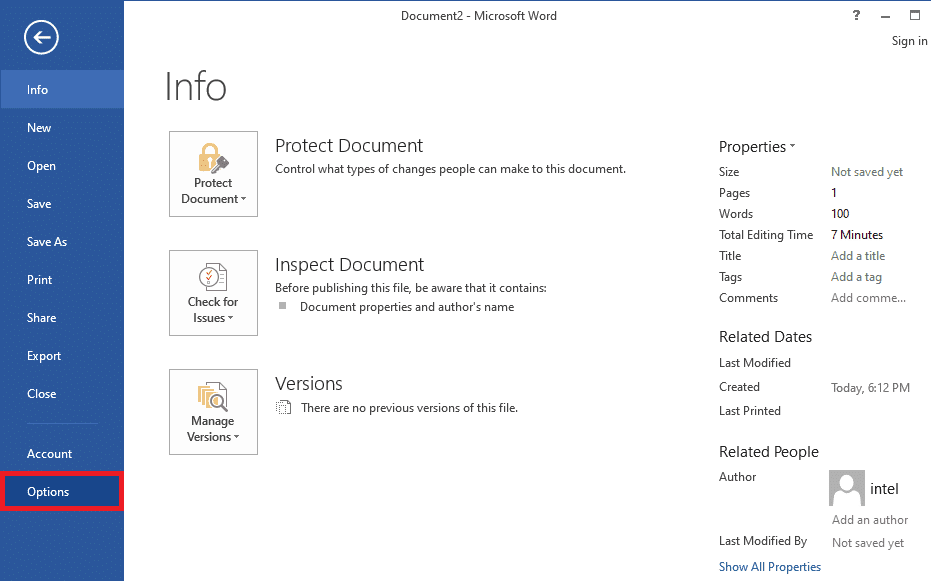
Task: Expand the Properties dropdown arrow
Action: (x=793, y=146)
